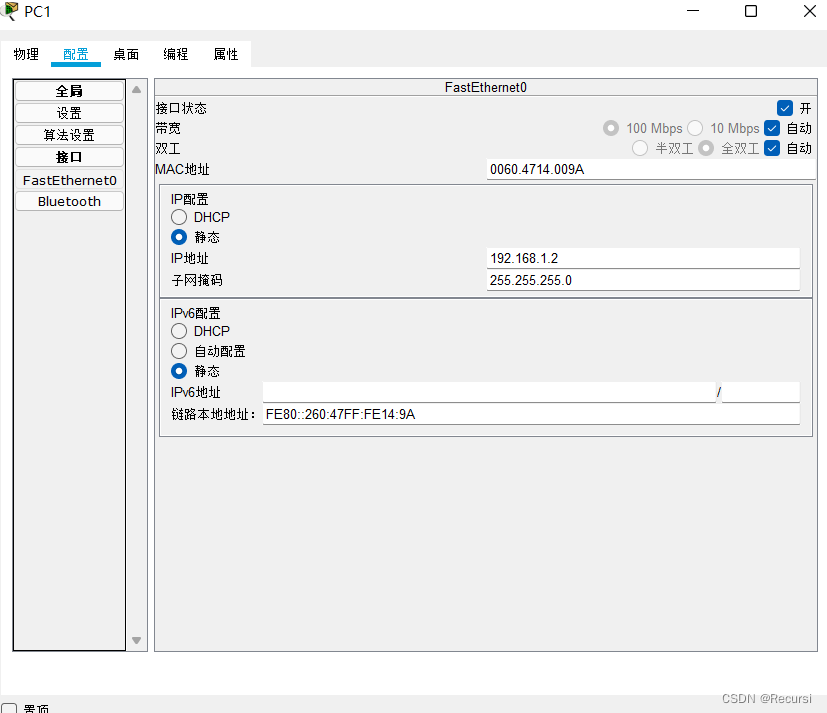Minimize the PC1 window
Screen dimensions: 827x713
[x=693, y=11]
